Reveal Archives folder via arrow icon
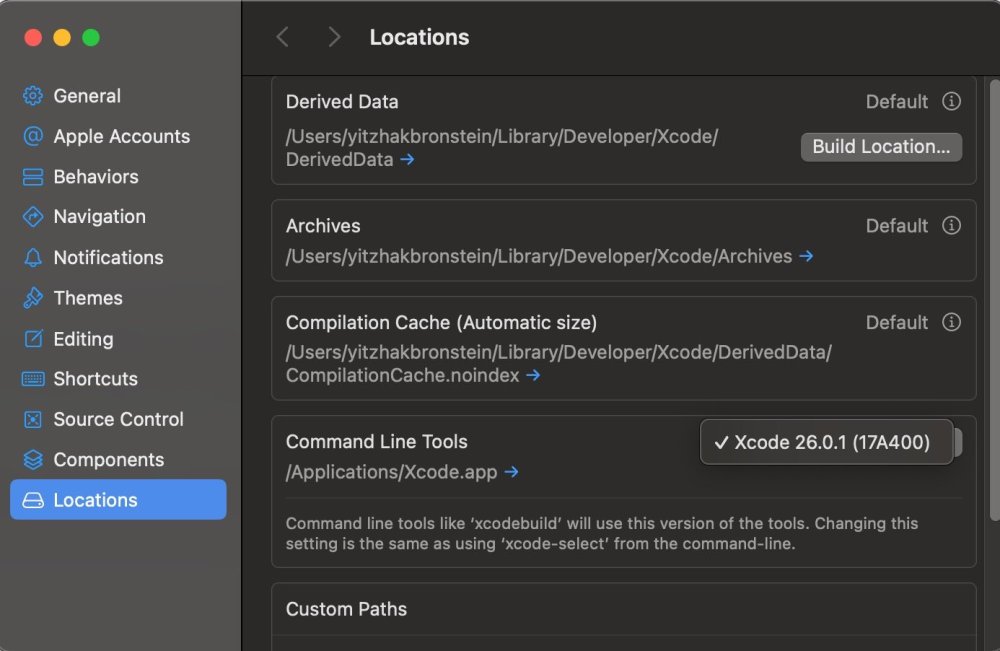The image size is (1000, 651). click(x=806, y=256)
